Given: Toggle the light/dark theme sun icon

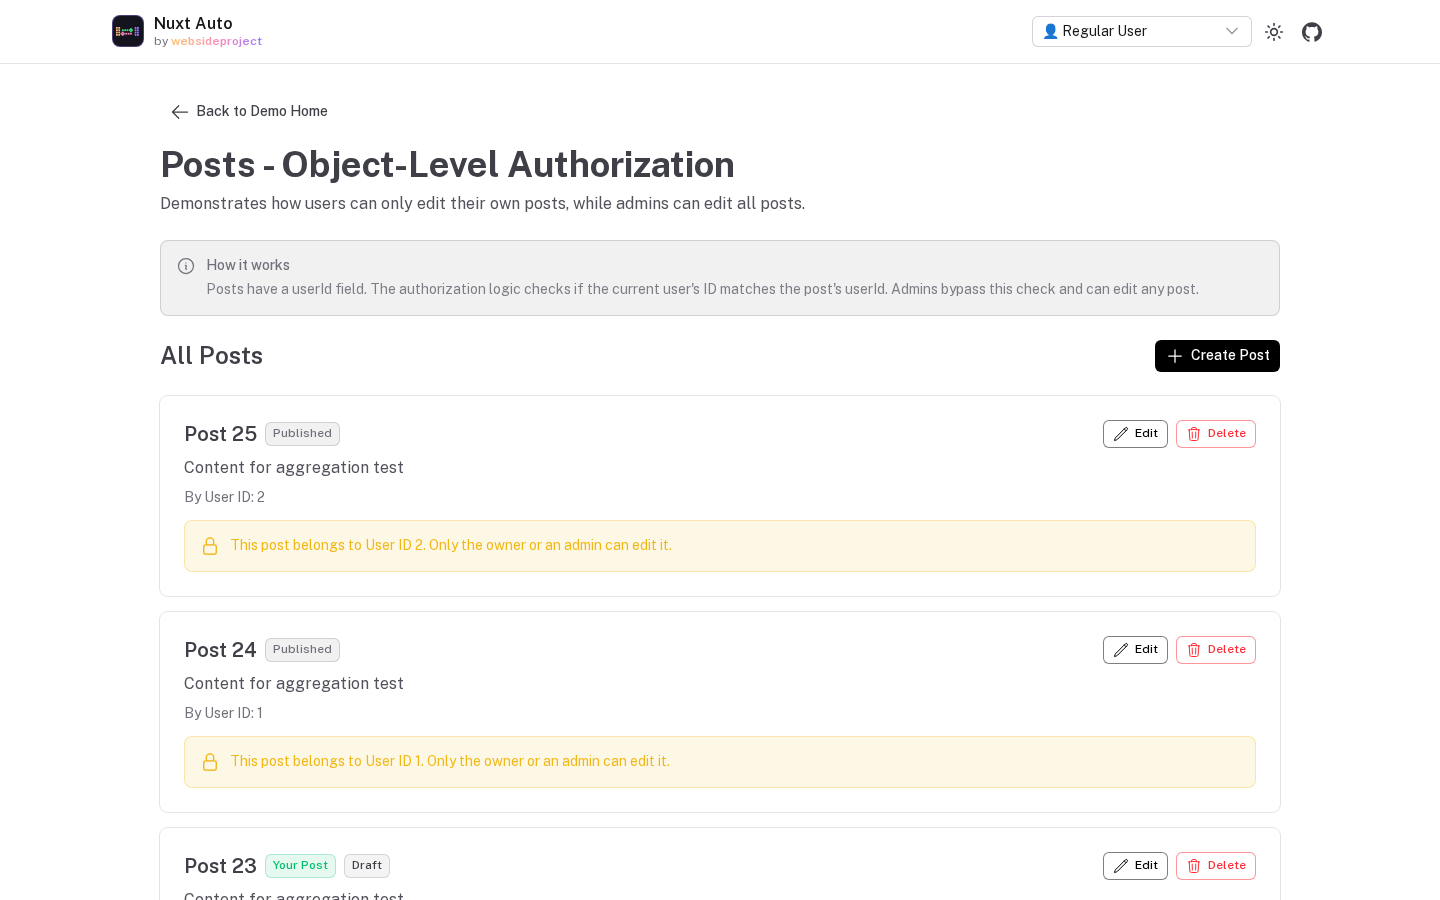Looking at the screenshot, I should (x=1274, y=32).
